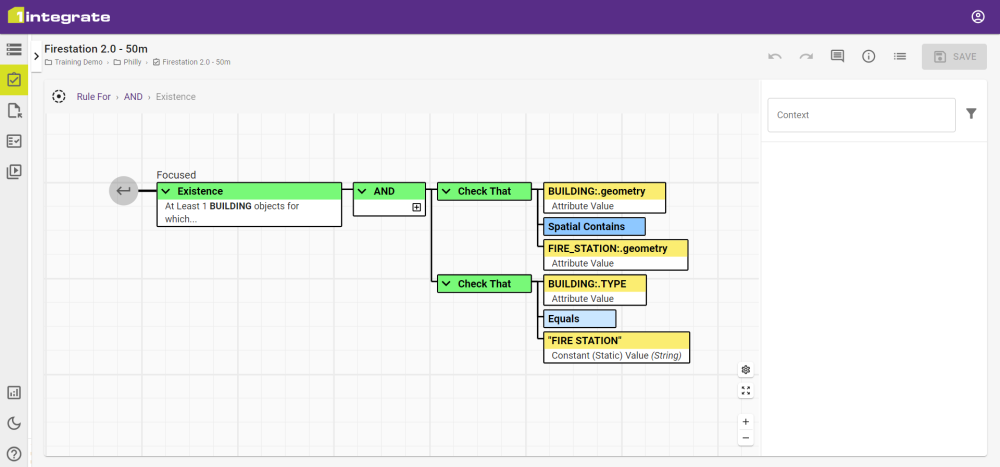Screen dimensions: 1000x467
Task: Click the redo arrow in toolbar
Action: click(x=806, y=57)
